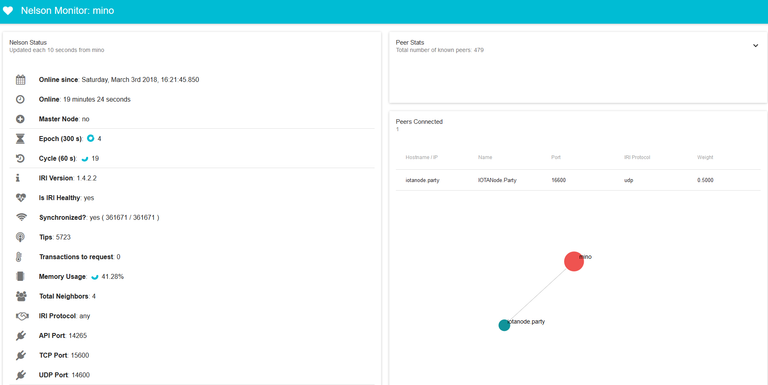Click the people icon for Total Neighbors
The height and width of the screenshot is (385, 768).
[x=21, y=296]
